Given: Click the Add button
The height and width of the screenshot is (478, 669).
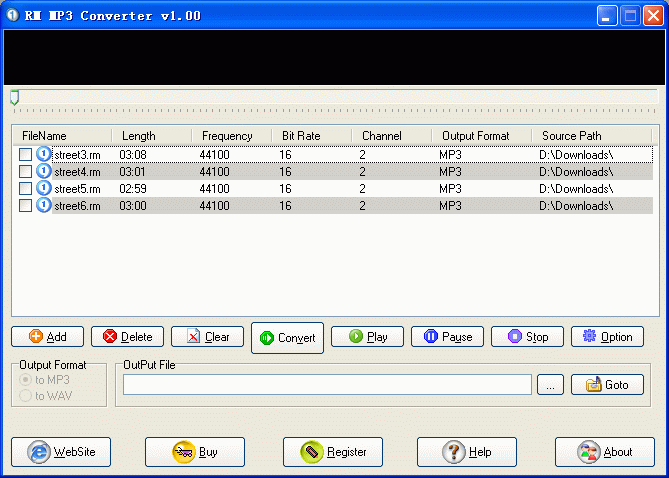Looking at the screenshot, I should tap(47, 337).
